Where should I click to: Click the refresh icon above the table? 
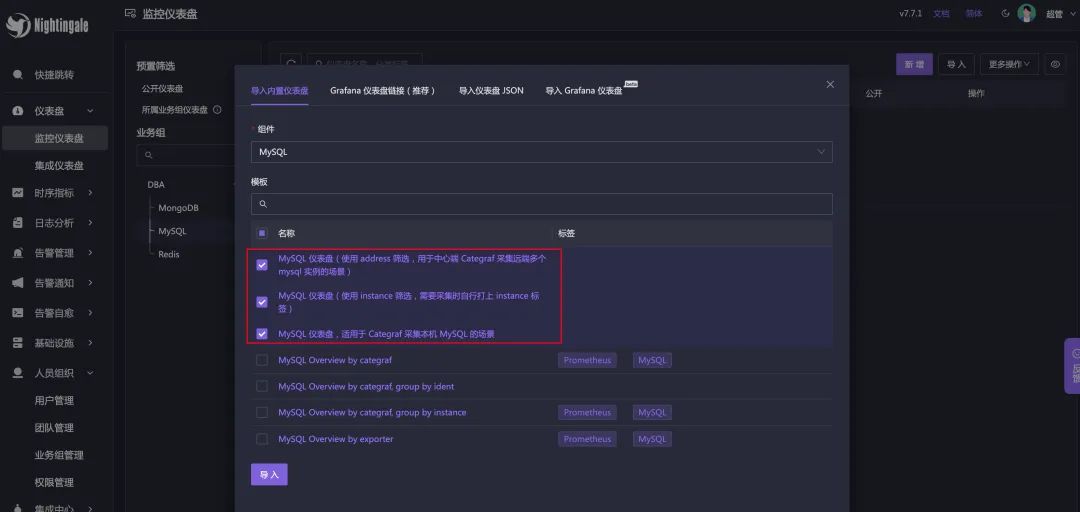tap(290, 64)
